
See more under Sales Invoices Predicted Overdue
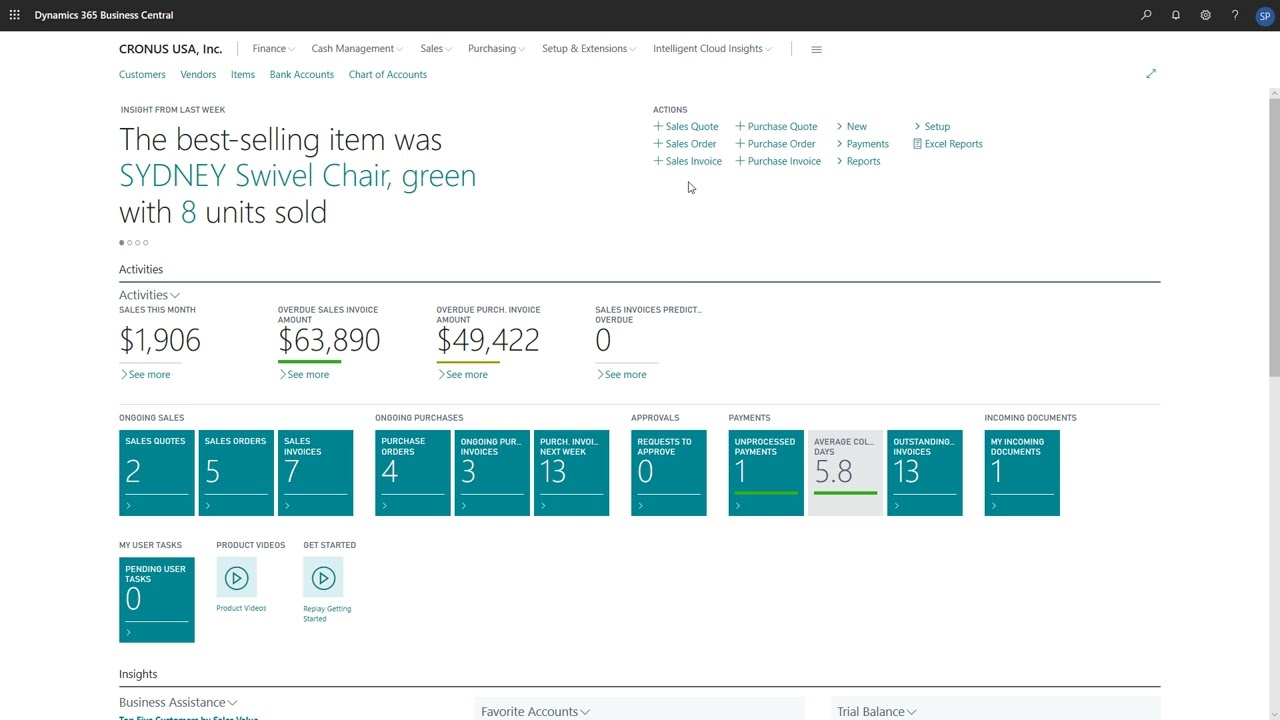click(x=621, y=375)
